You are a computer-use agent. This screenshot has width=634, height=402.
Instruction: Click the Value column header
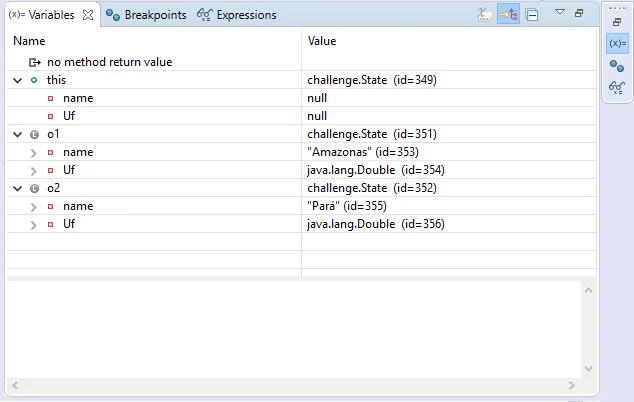point(322,41)
